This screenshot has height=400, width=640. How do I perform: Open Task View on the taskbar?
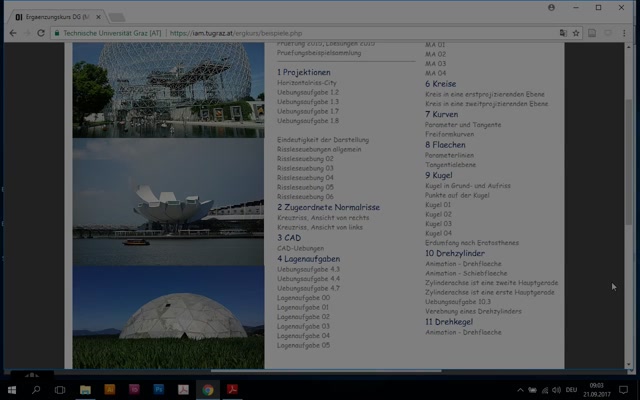click(60, 389)
